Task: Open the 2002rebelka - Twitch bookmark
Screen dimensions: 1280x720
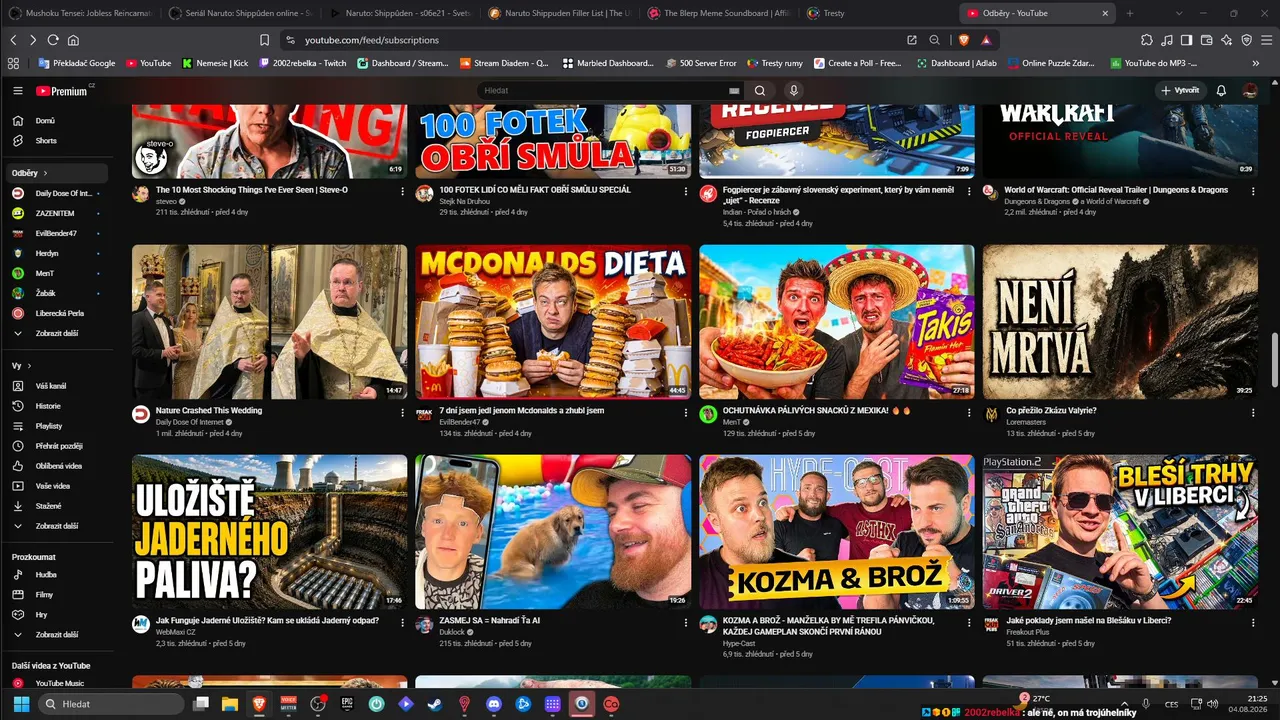Action: tap(302, 63)
